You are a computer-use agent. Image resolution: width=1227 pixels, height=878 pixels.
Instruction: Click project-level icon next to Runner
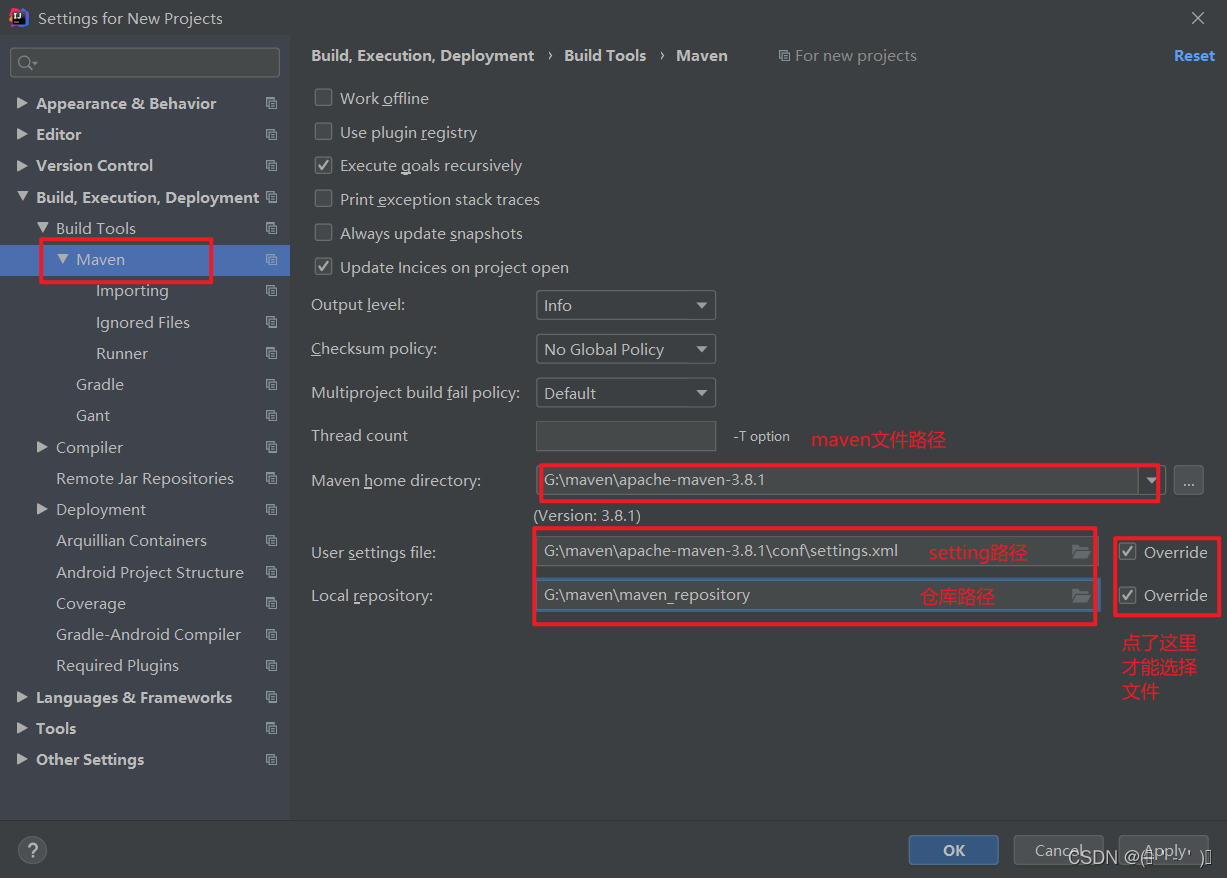271,353
